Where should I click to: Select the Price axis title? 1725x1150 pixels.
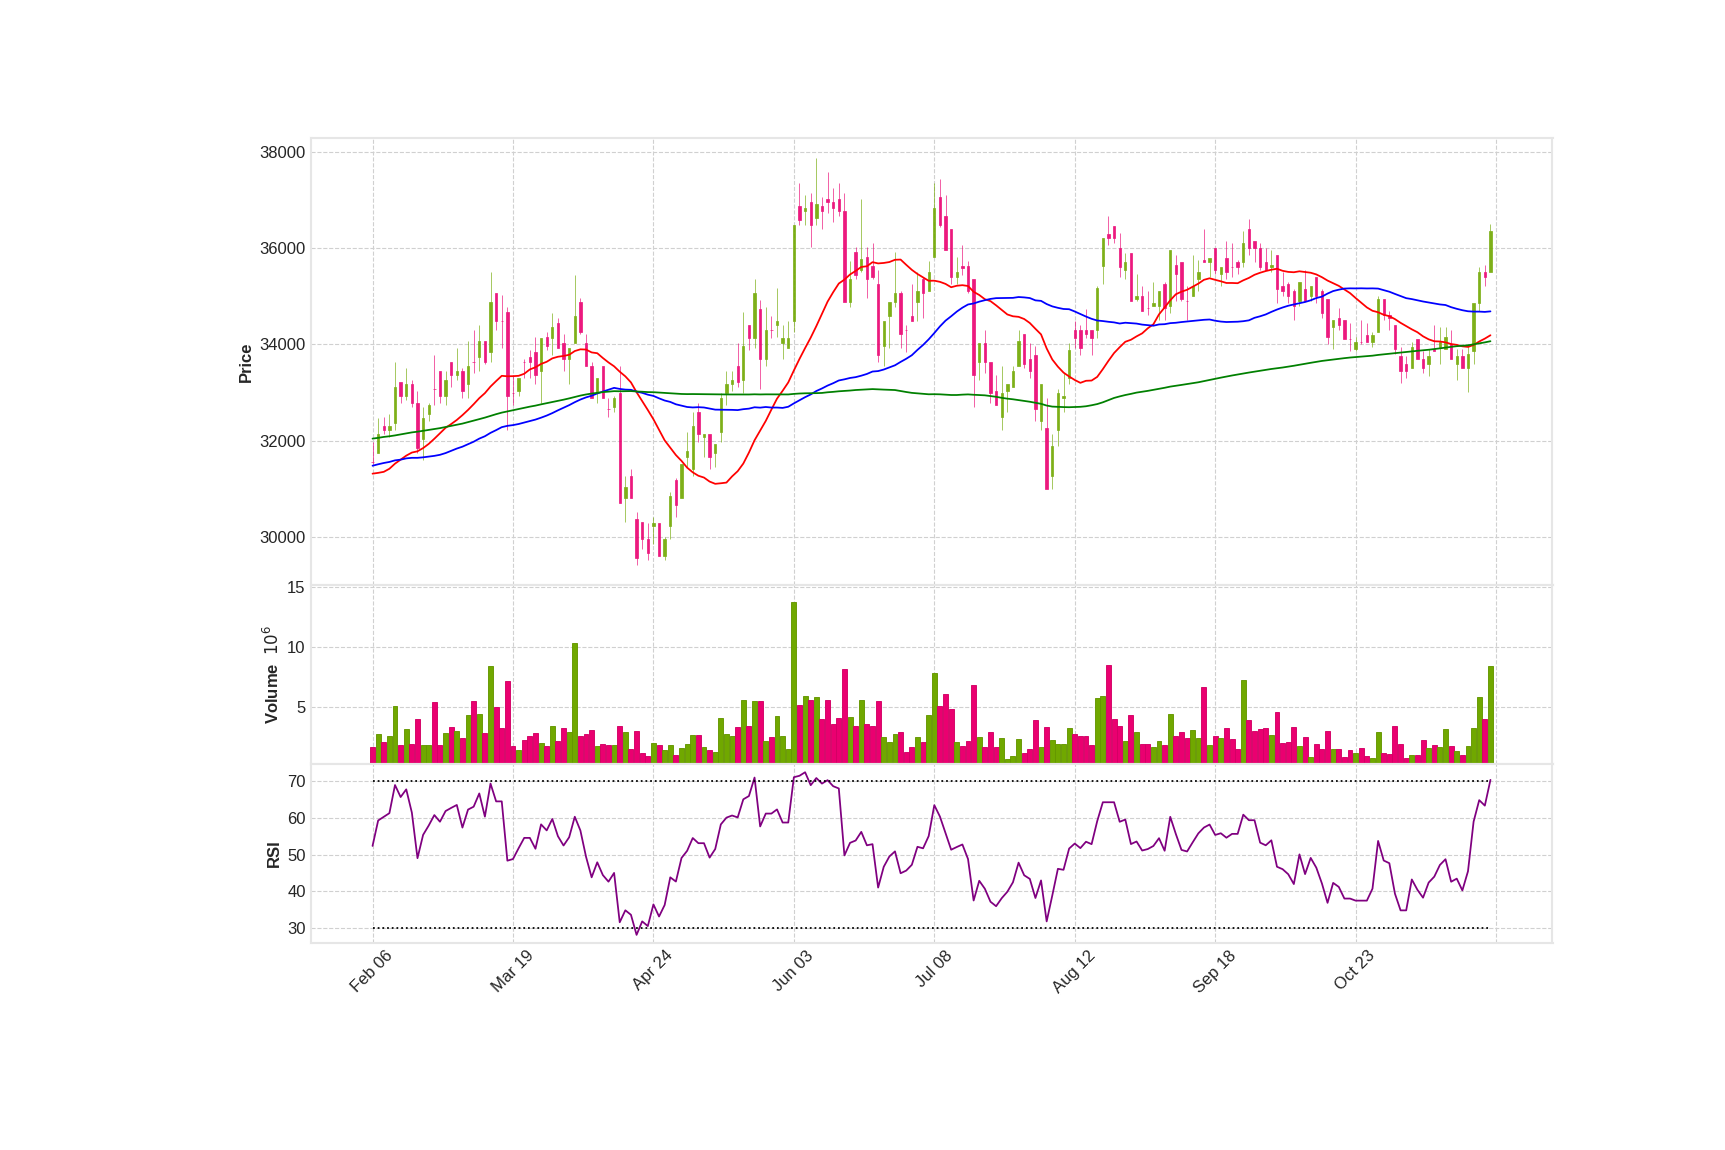(245, 364)
